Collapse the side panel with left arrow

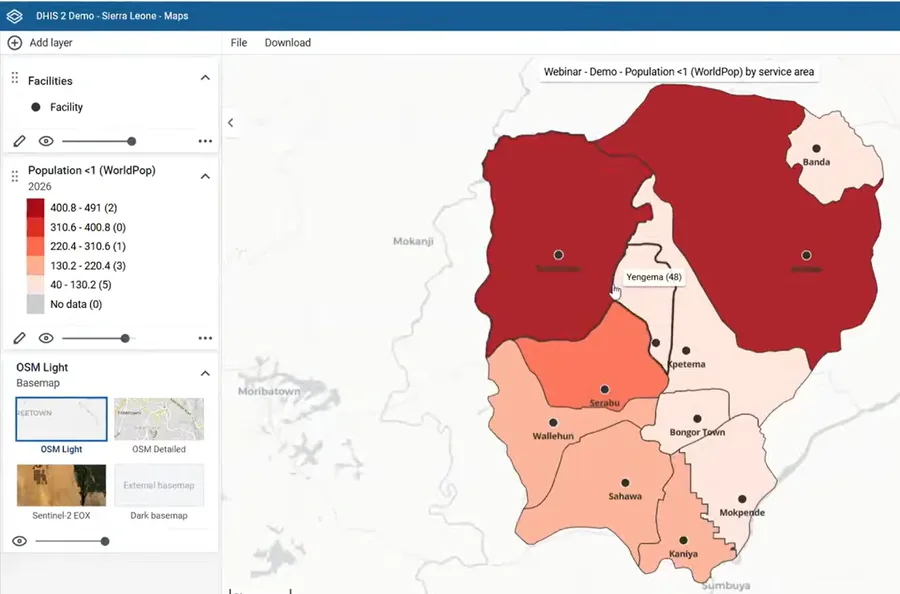tap(231, 123)
